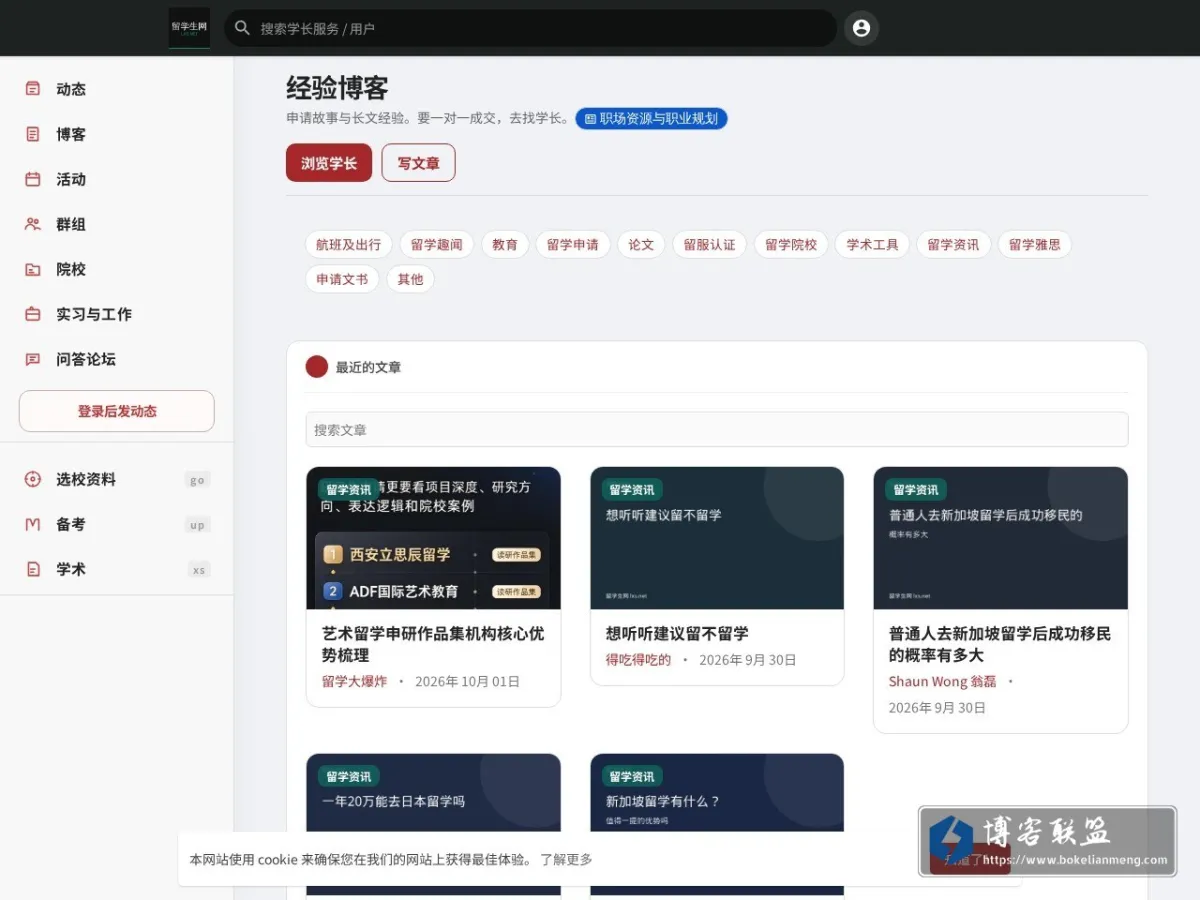Screen dimensions: 1200x900
Task: Filter by 申请文书 category
Action: tap(342, 279)
